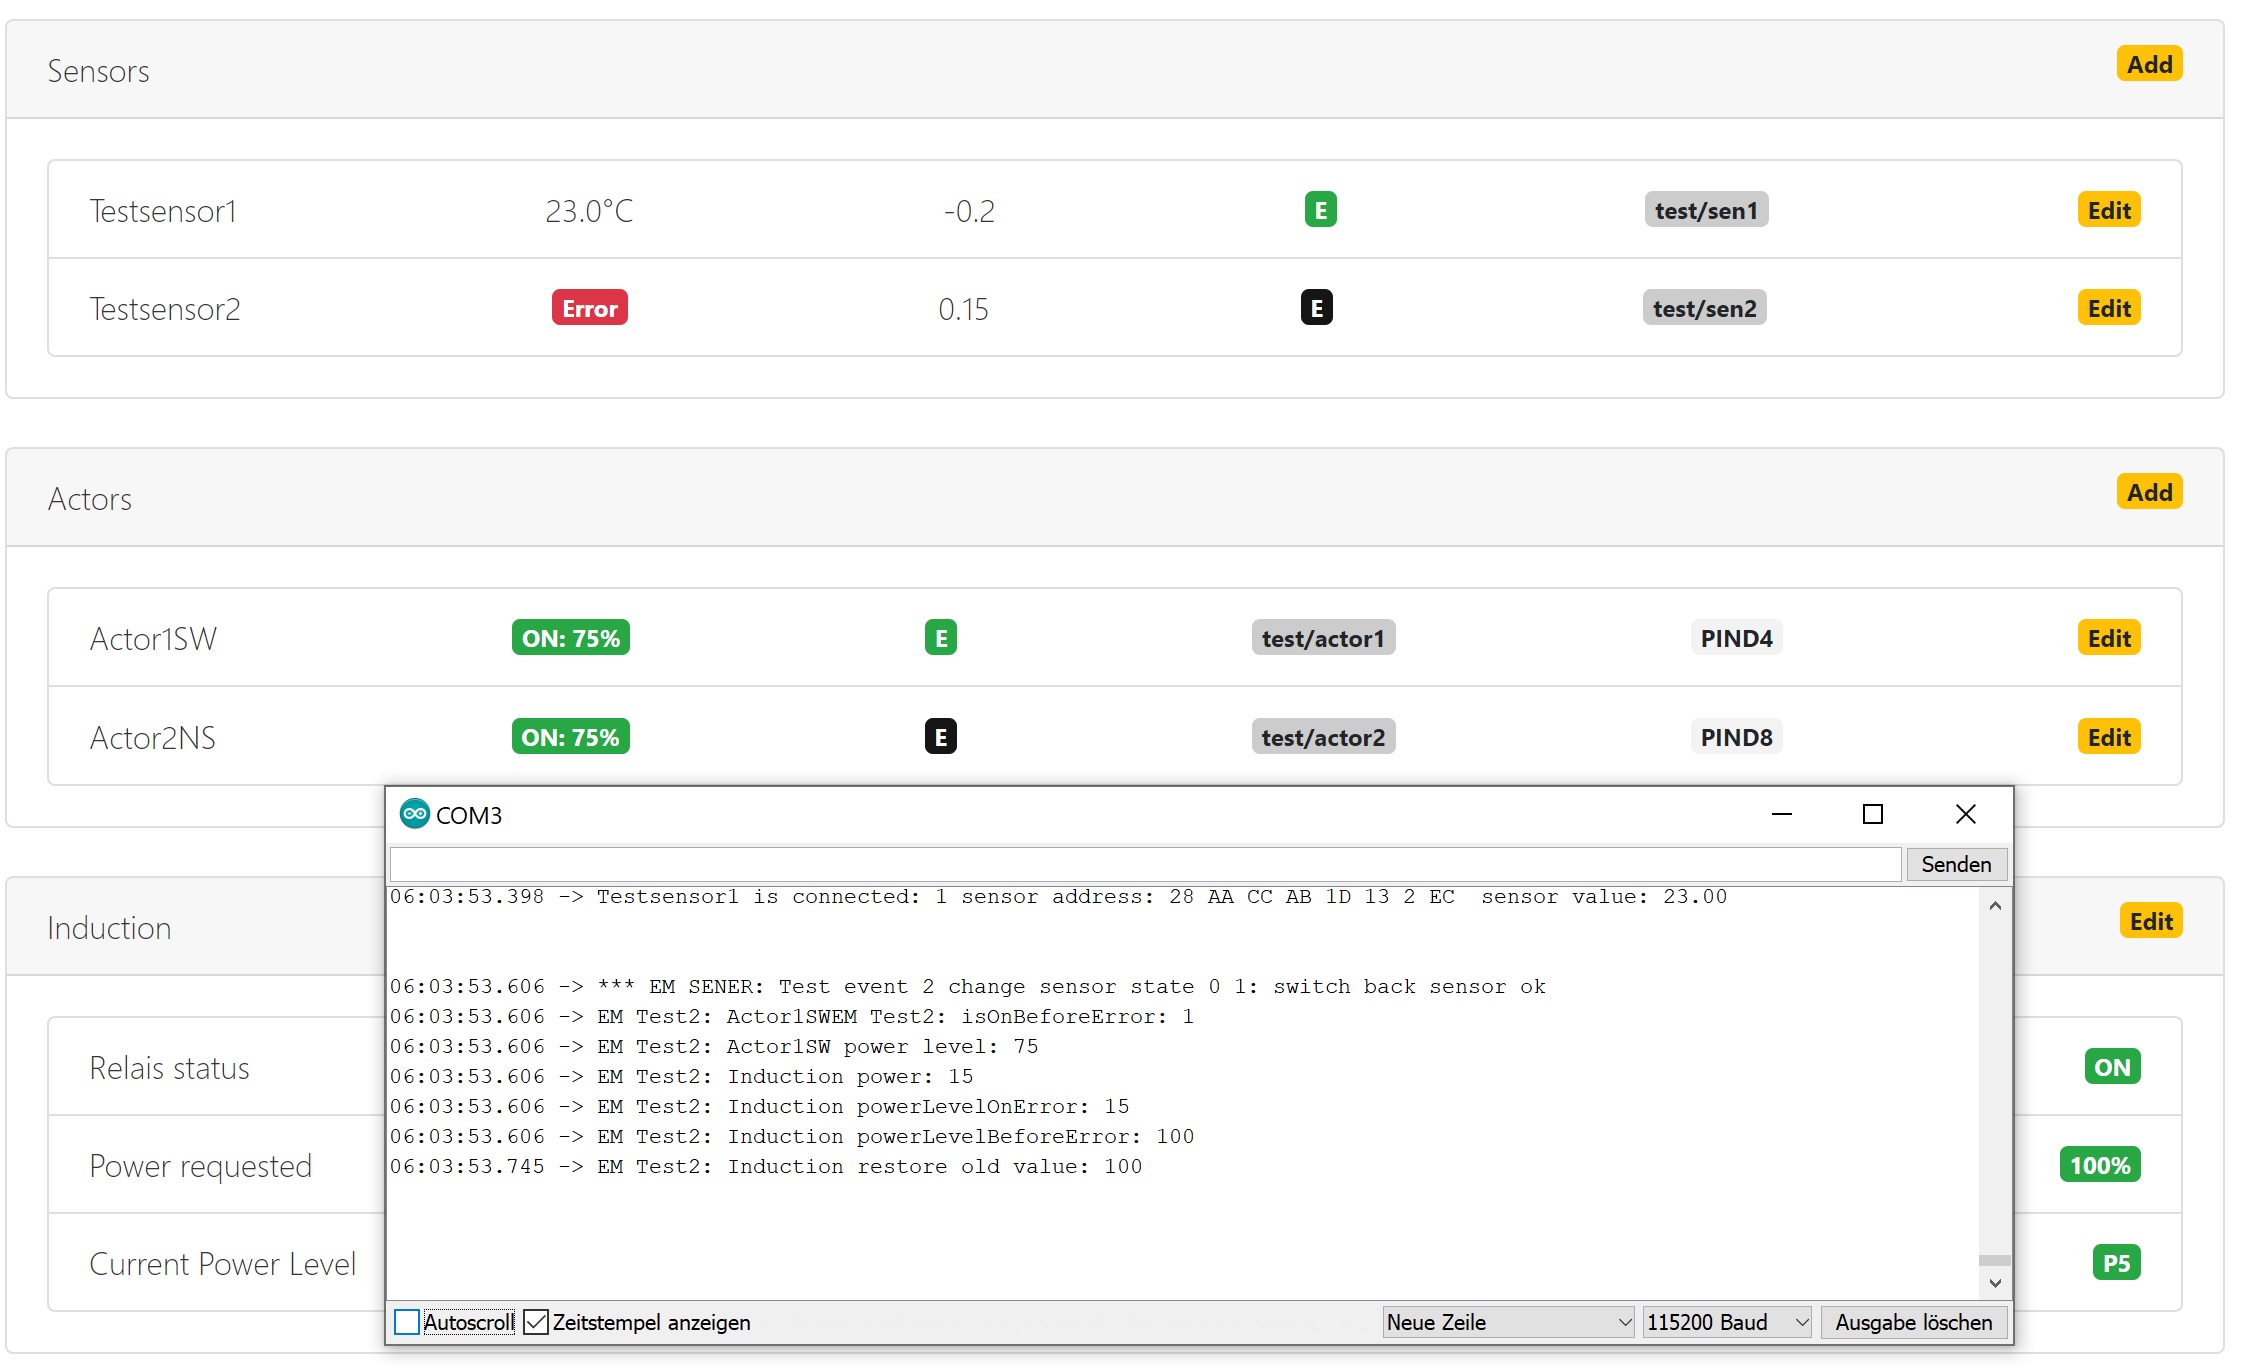Open the Neue Zeile line ending dropdown
The image size is (2246, 1372).
[x=1507, y=1322]
